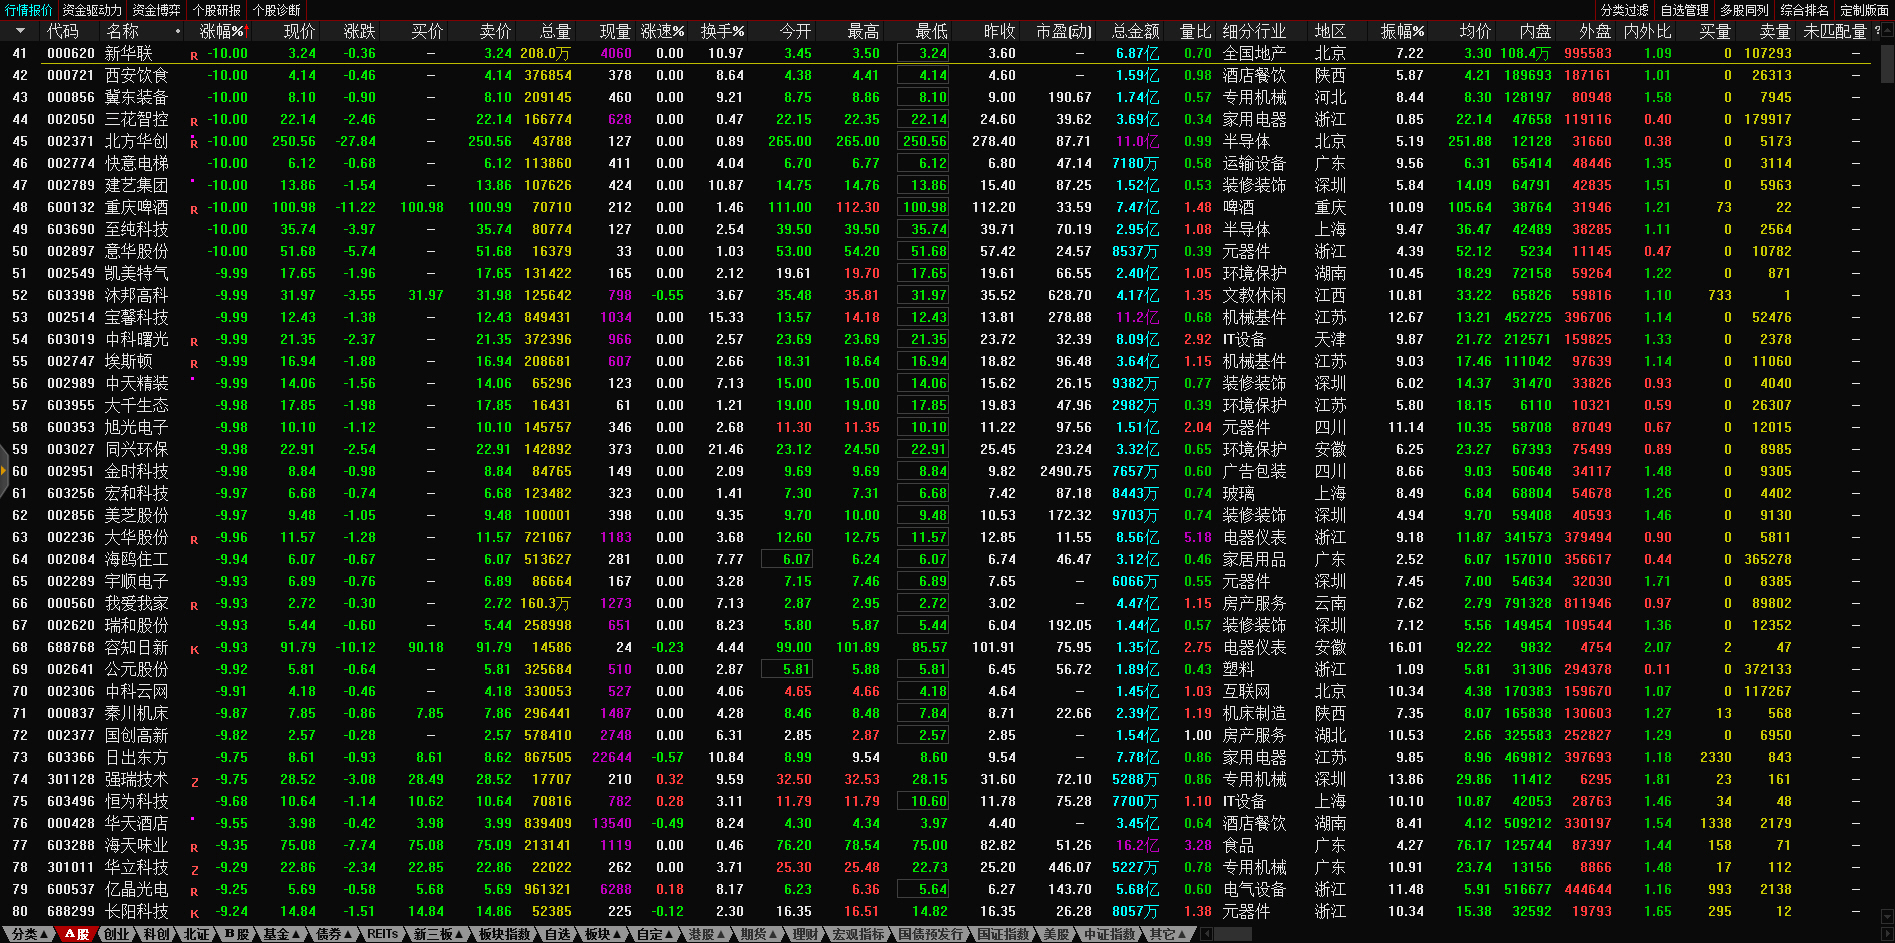Expand the 分类 category menu at the bottom
1895x943 pixels.
pyautogui.click(x=29, y=934)
